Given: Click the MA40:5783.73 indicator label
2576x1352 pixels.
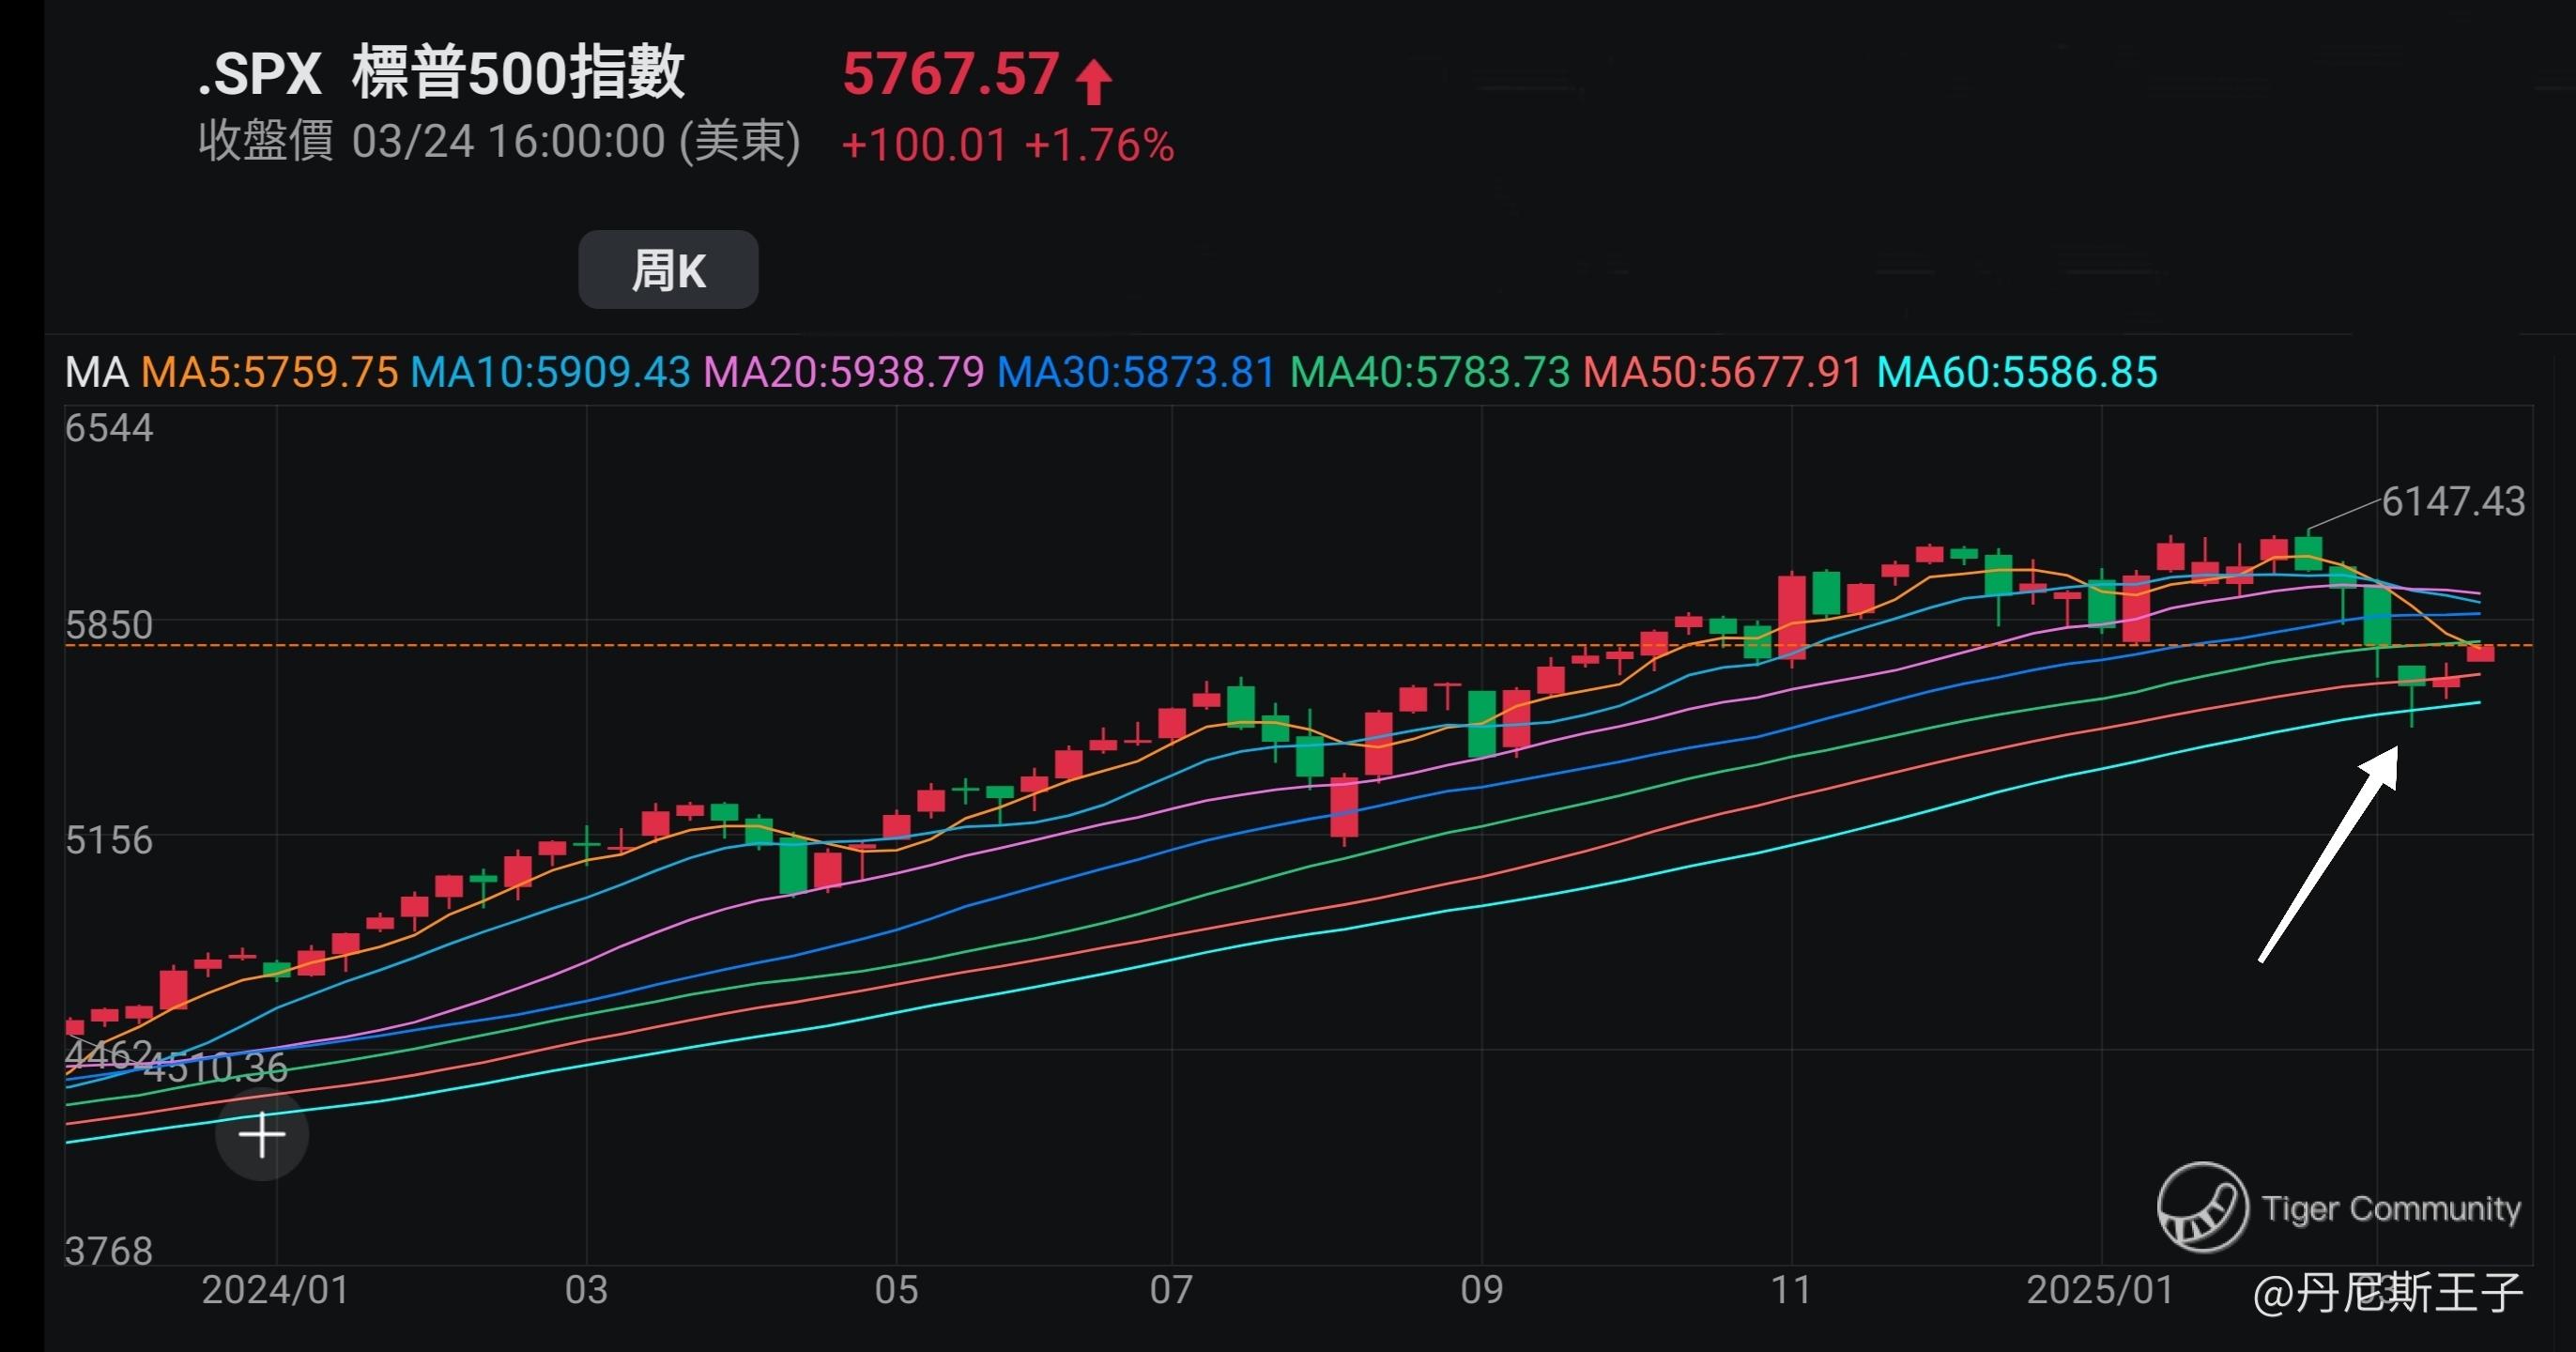Looking at the screenshot, I should (1430, 373).
